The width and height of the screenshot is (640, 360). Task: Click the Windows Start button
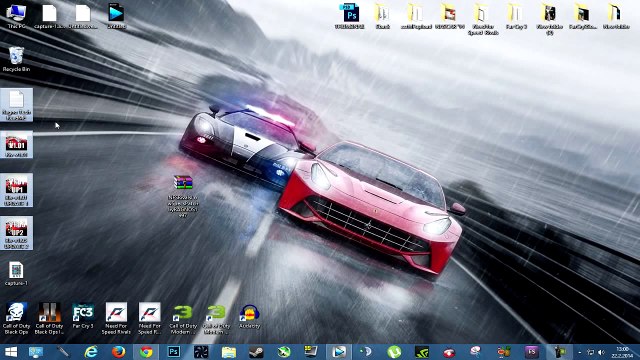(11, 352)
